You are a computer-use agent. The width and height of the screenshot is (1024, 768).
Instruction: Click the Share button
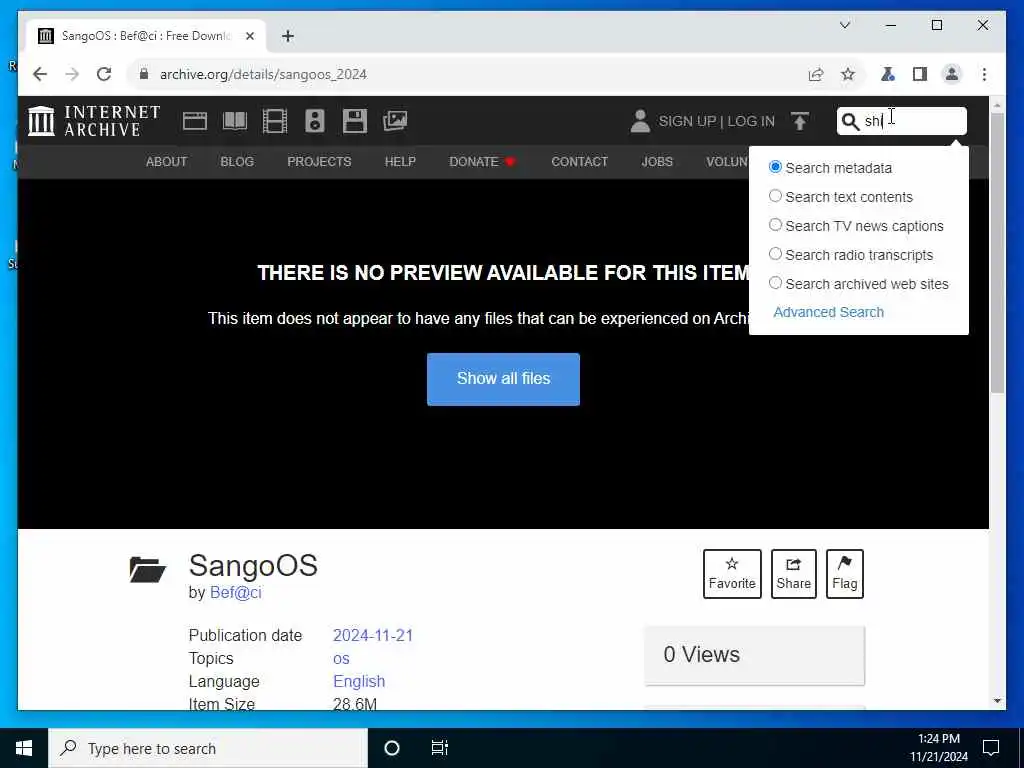click(x=793, y=574)
